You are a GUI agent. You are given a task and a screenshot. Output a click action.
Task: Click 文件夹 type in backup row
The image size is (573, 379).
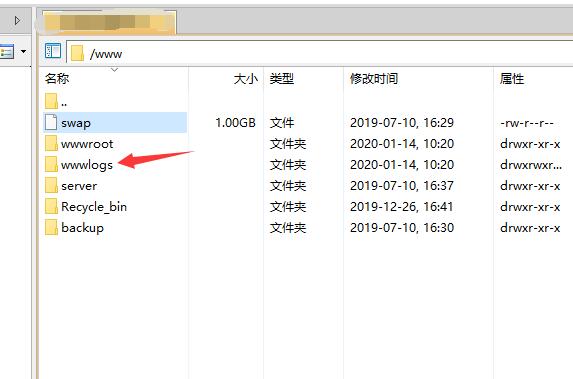pyautogui.click(x=288, y=228)
